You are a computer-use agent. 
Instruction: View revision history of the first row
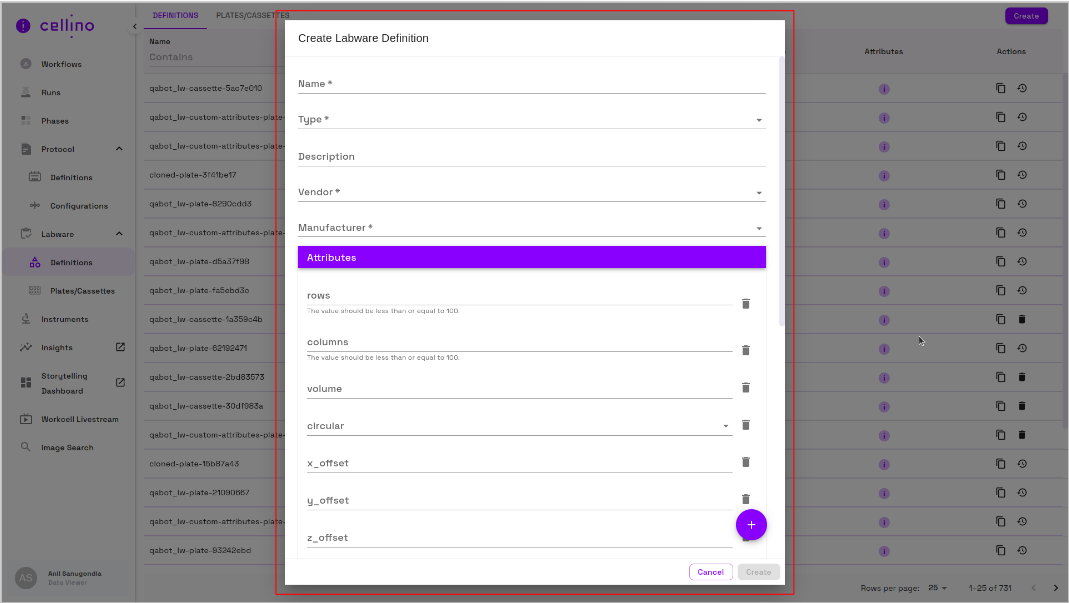[1021, 88]
